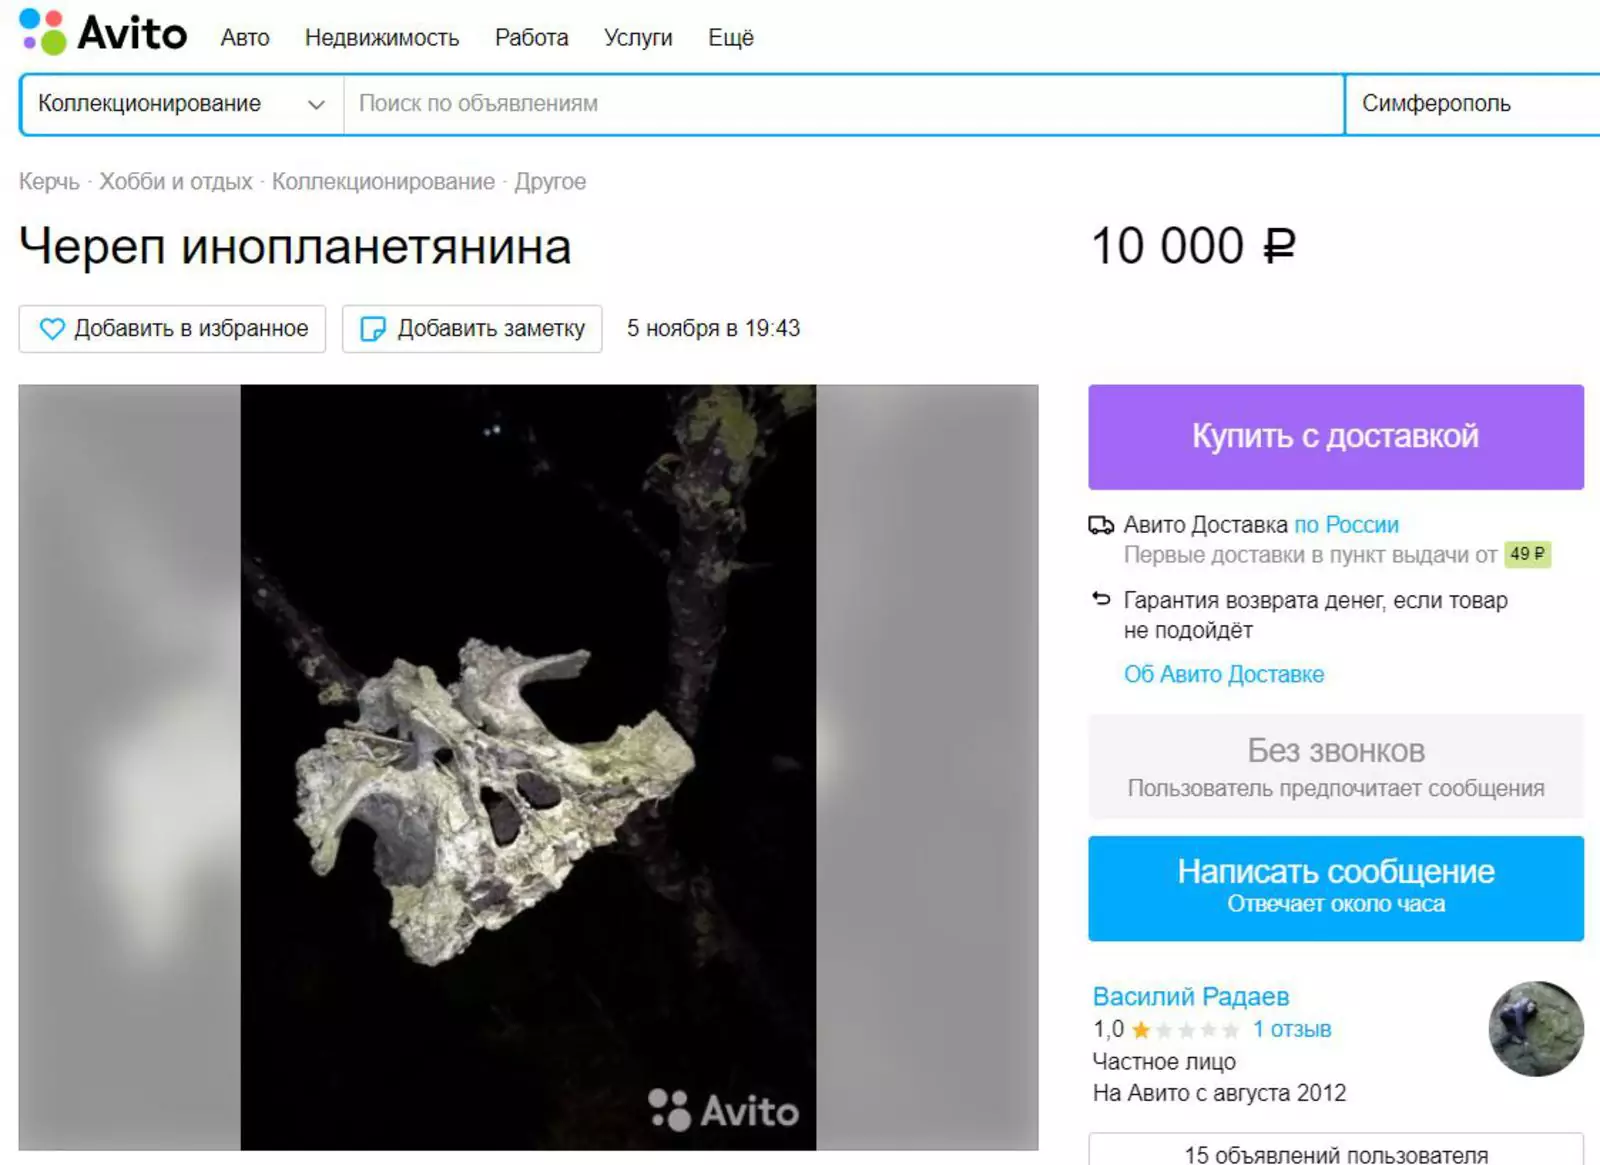Click the highlighted rating star under seller name
Image resolution: width=1600 pixels, height=1165 pixels.
1140,1028
